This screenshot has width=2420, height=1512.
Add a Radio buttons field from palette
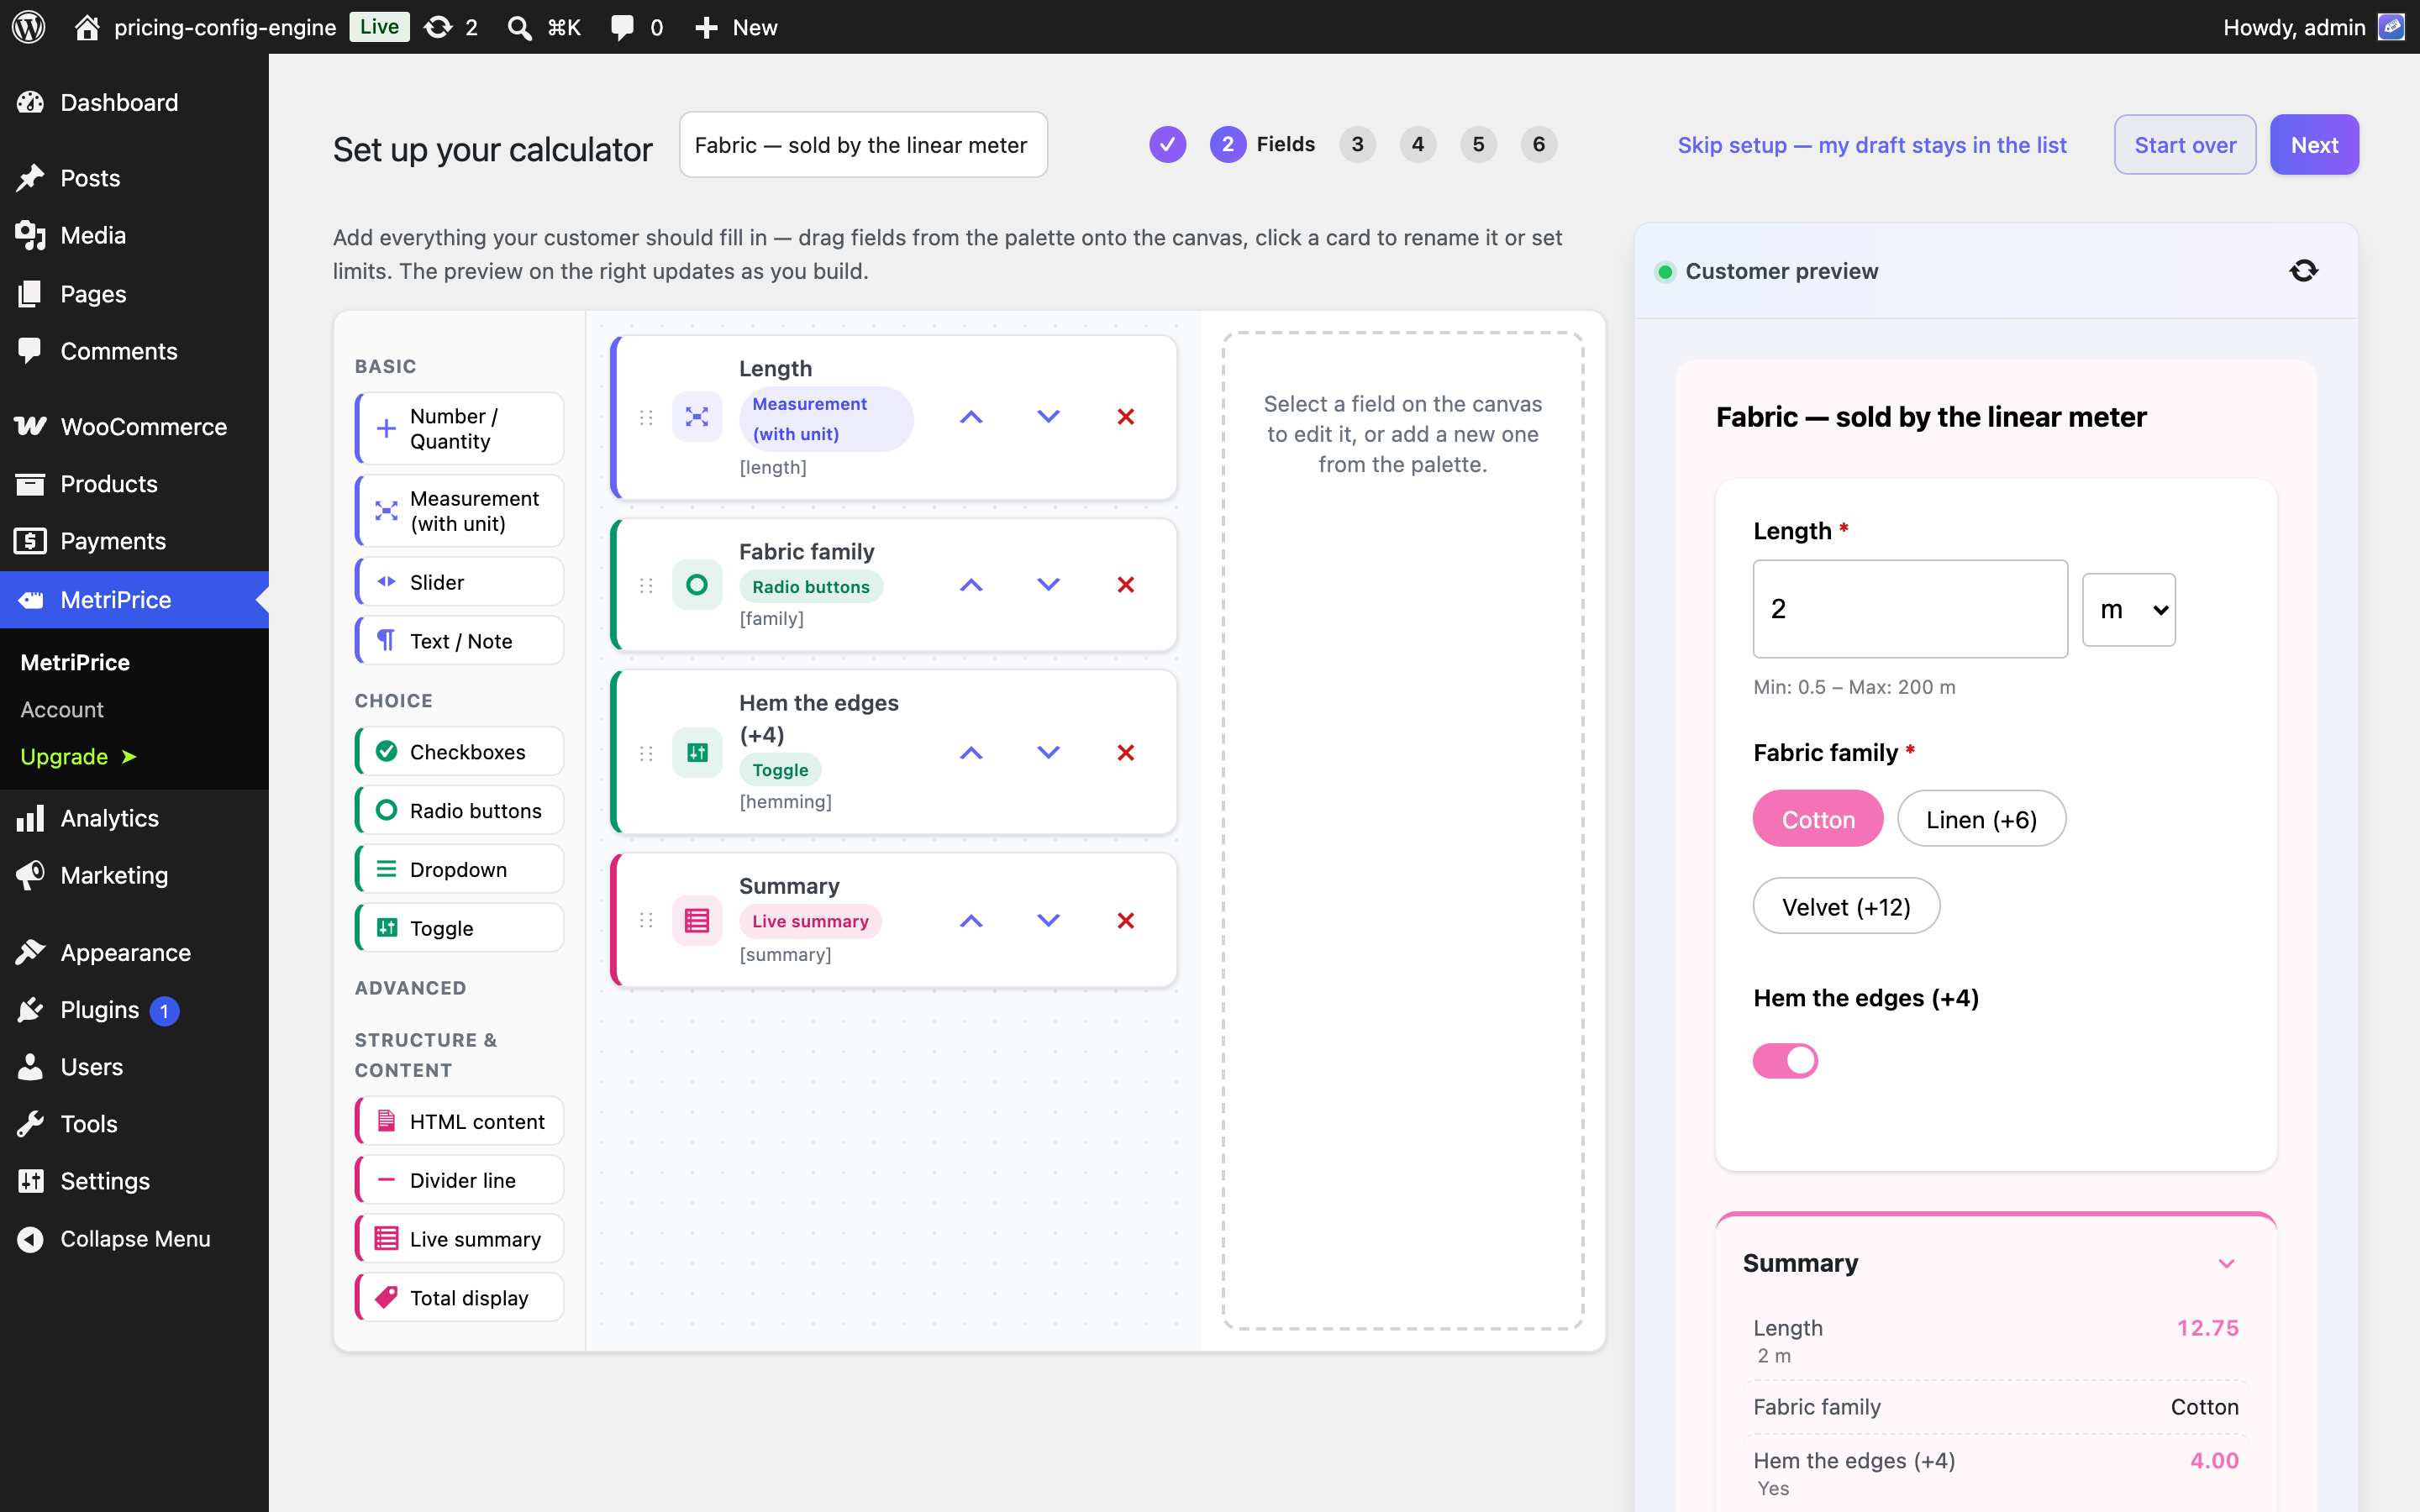pos(460,811)
